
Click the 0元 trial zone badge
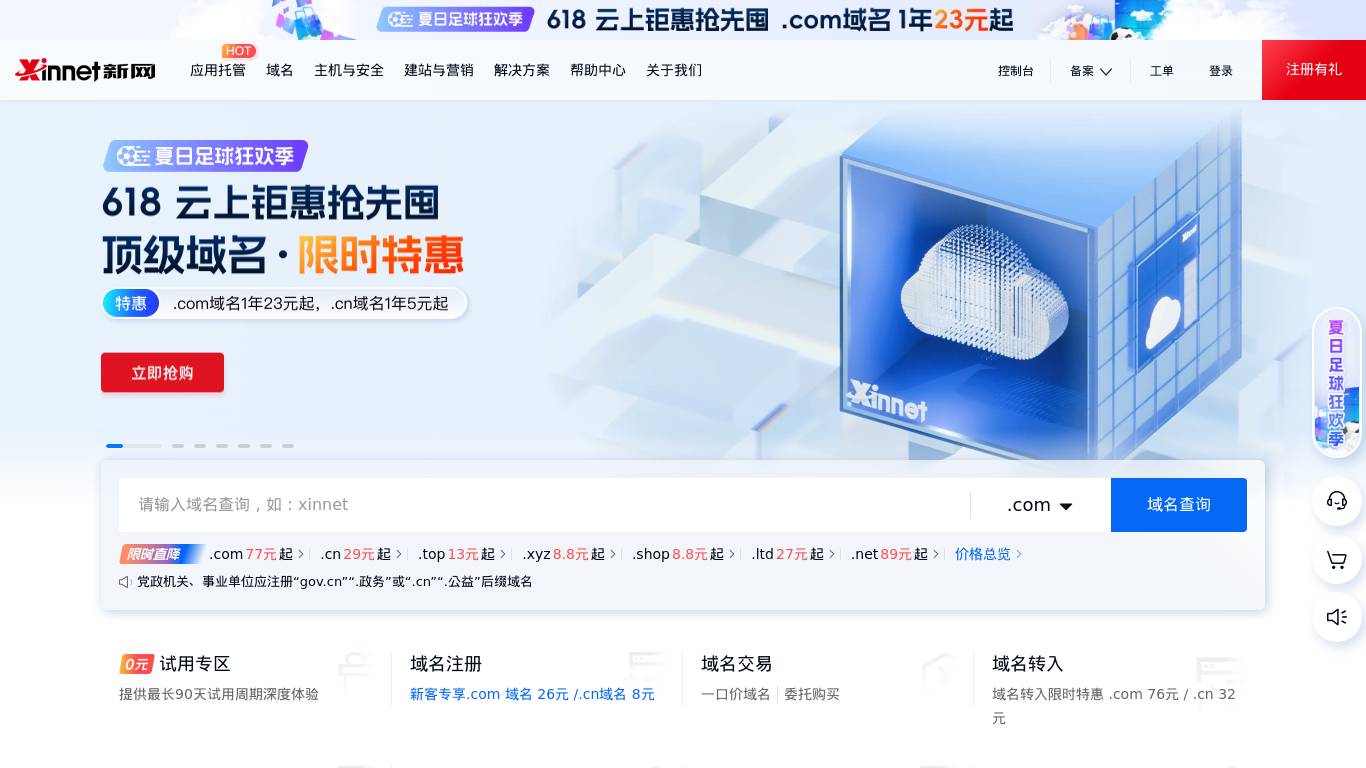(137, 664)
